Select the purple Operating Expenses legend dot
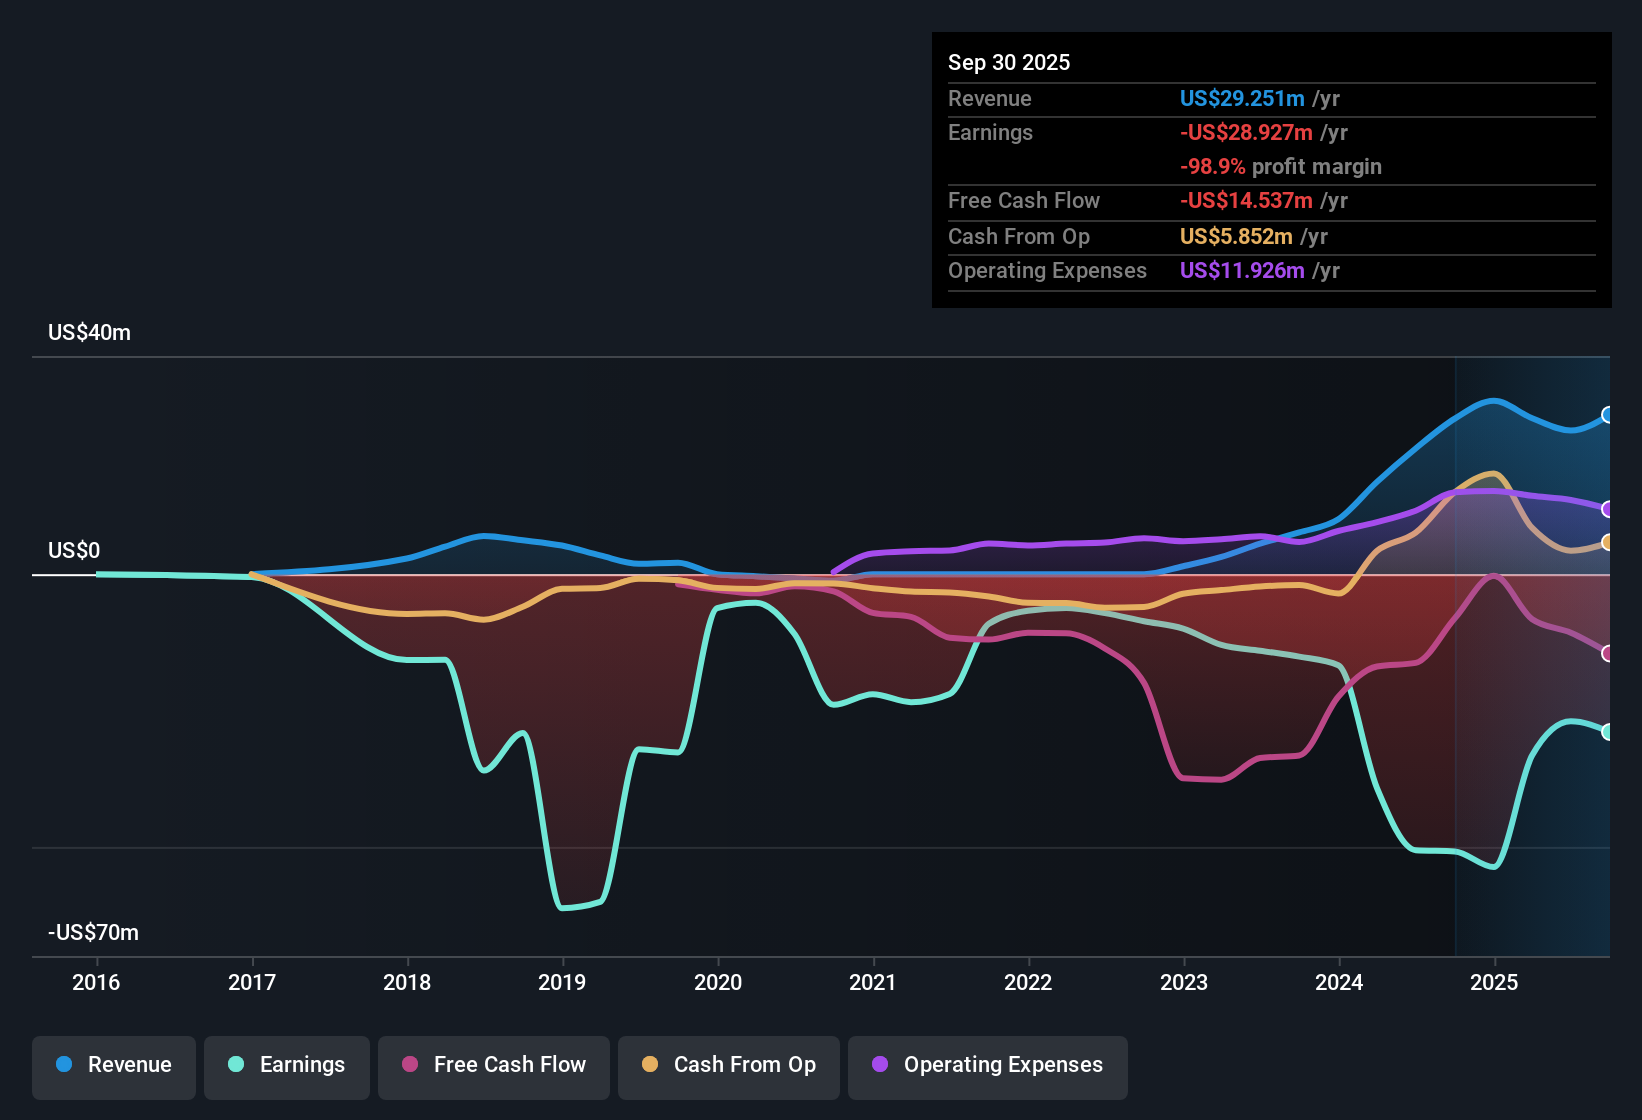 pos(879,1065)
